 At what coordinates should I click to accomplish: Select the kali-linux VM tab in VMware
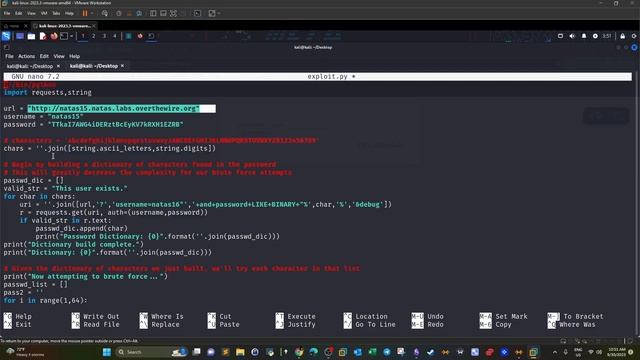64,26
